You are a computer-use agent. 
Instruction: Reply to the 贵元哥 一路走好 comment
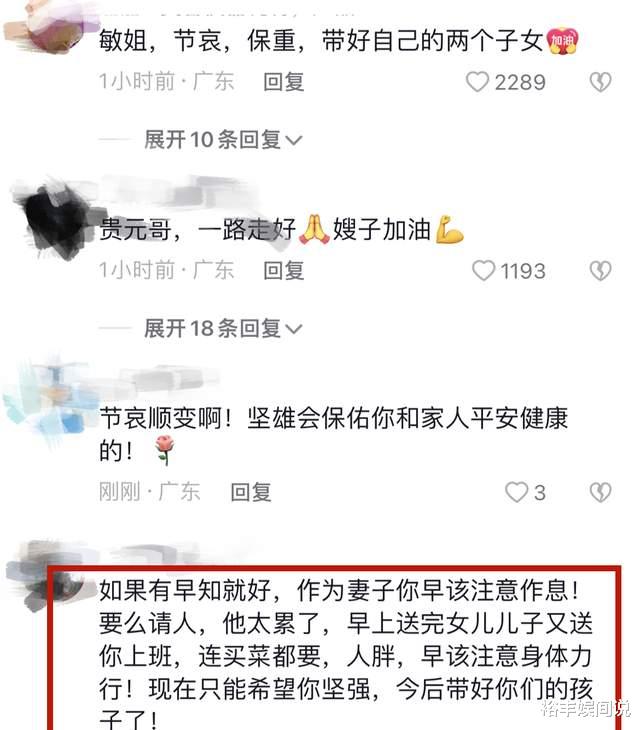pos(283,270)
